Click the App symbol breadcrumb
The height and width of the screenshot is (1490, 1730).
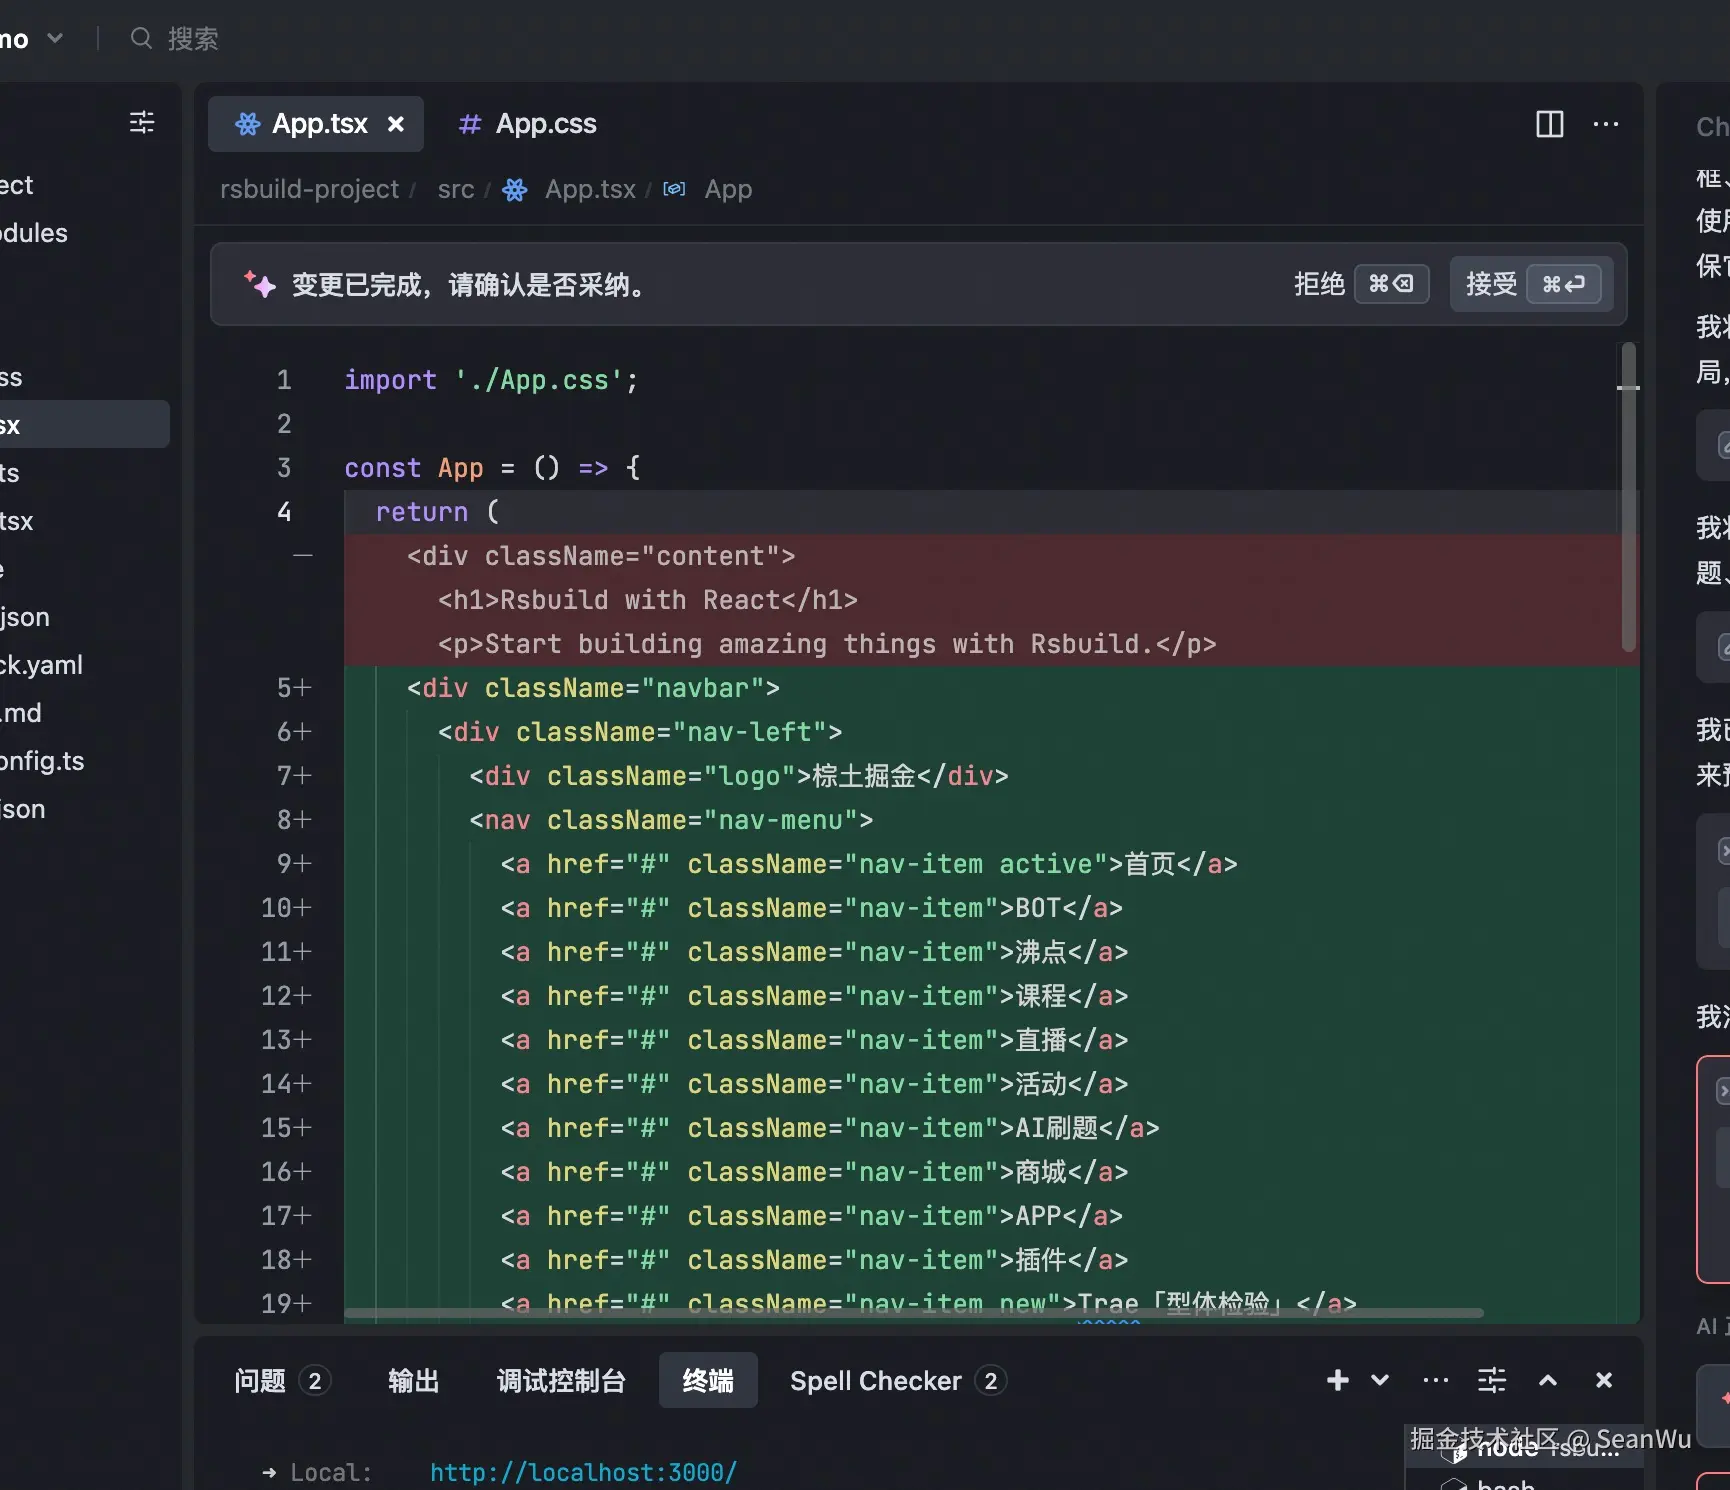click(728, 189)
